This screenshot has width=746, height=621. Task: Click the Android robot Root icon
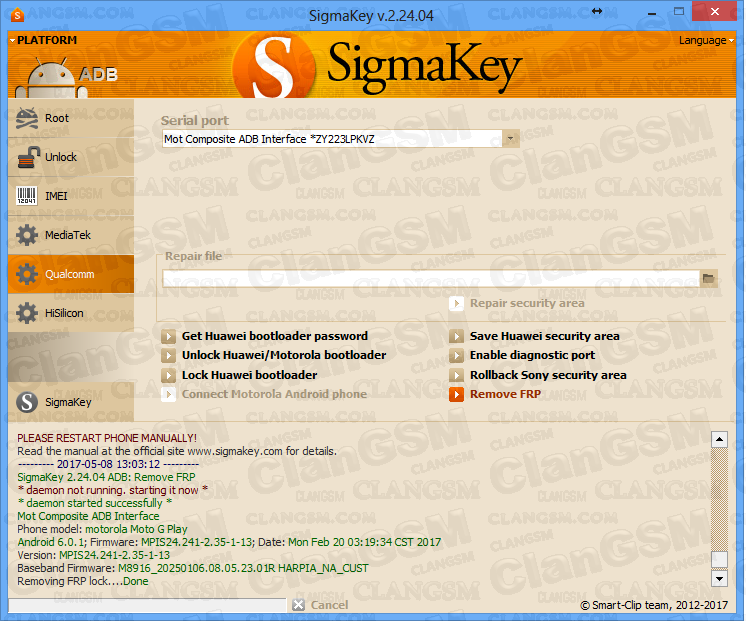(x=27, y=118)
